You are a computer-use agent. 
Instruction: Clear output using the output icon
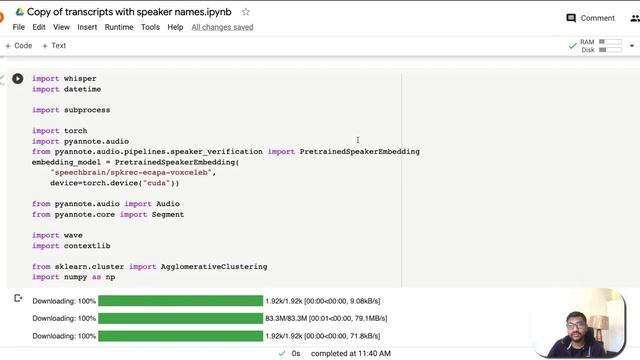(x=18, y=298)
